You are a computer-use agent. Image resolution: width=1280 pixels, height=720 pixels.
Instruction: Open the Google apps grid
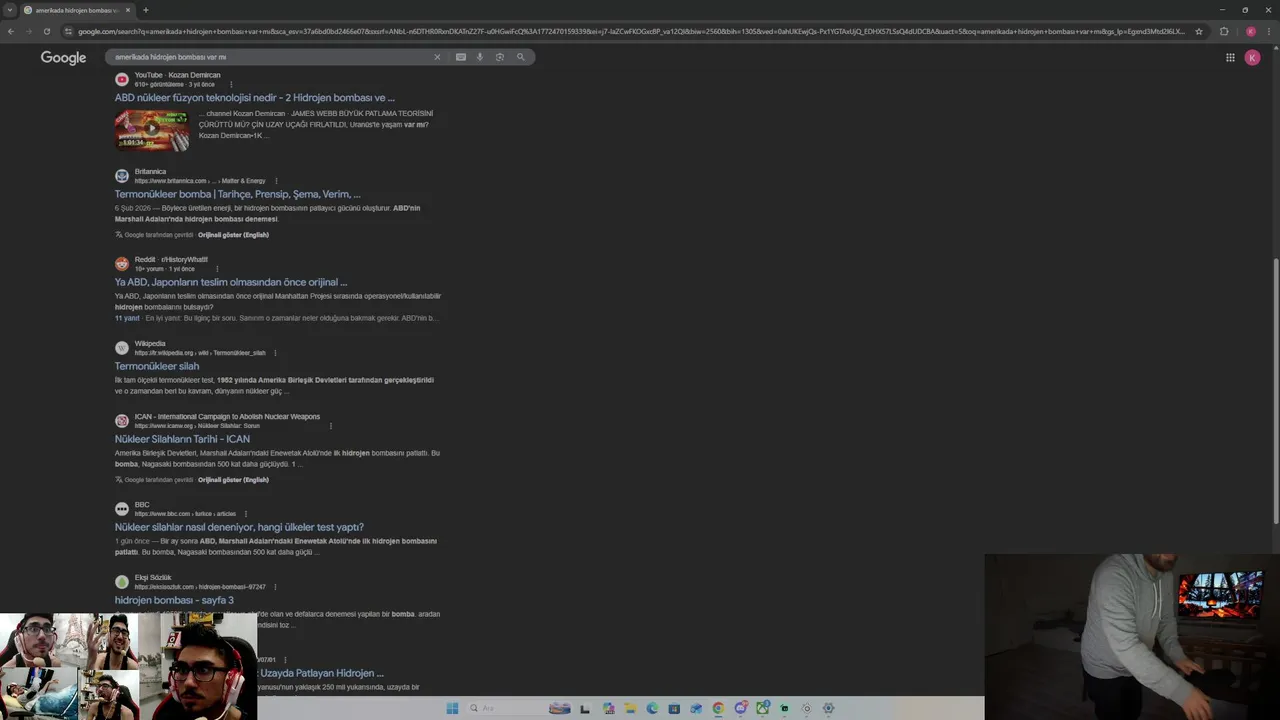1230,57
